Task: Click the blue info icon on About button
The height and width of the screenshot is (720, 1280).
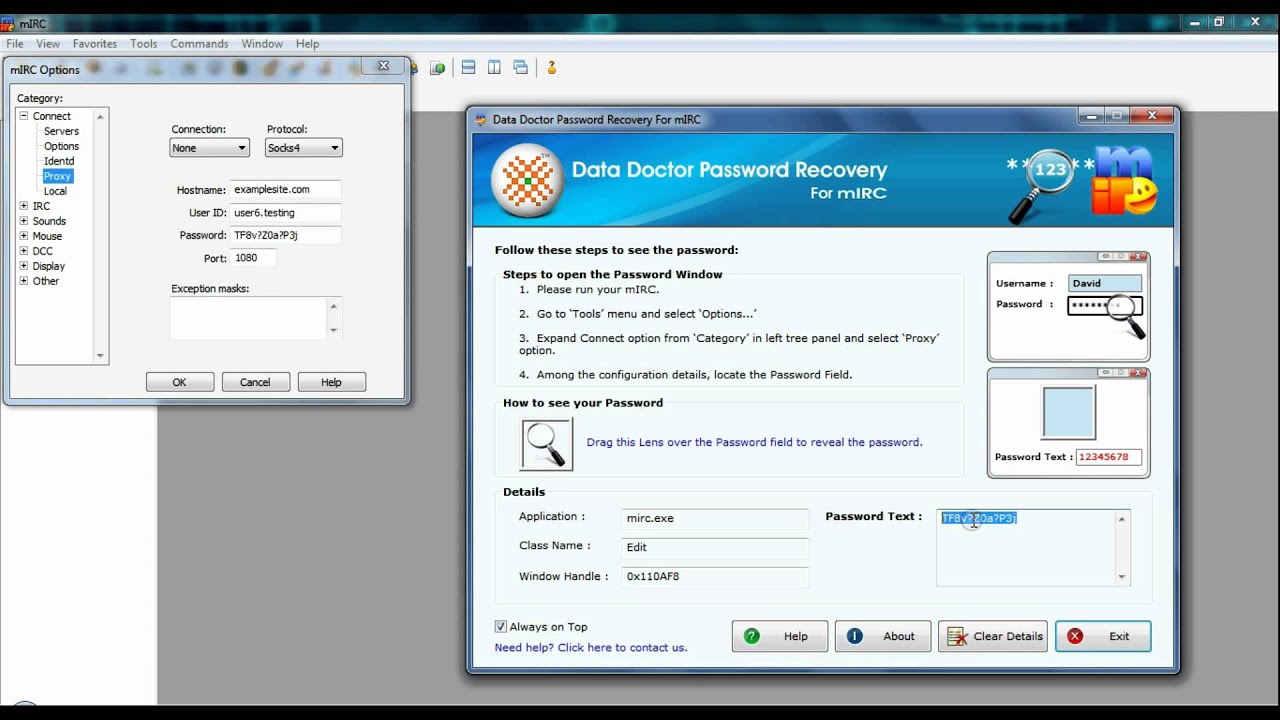Action: [855, 636]
